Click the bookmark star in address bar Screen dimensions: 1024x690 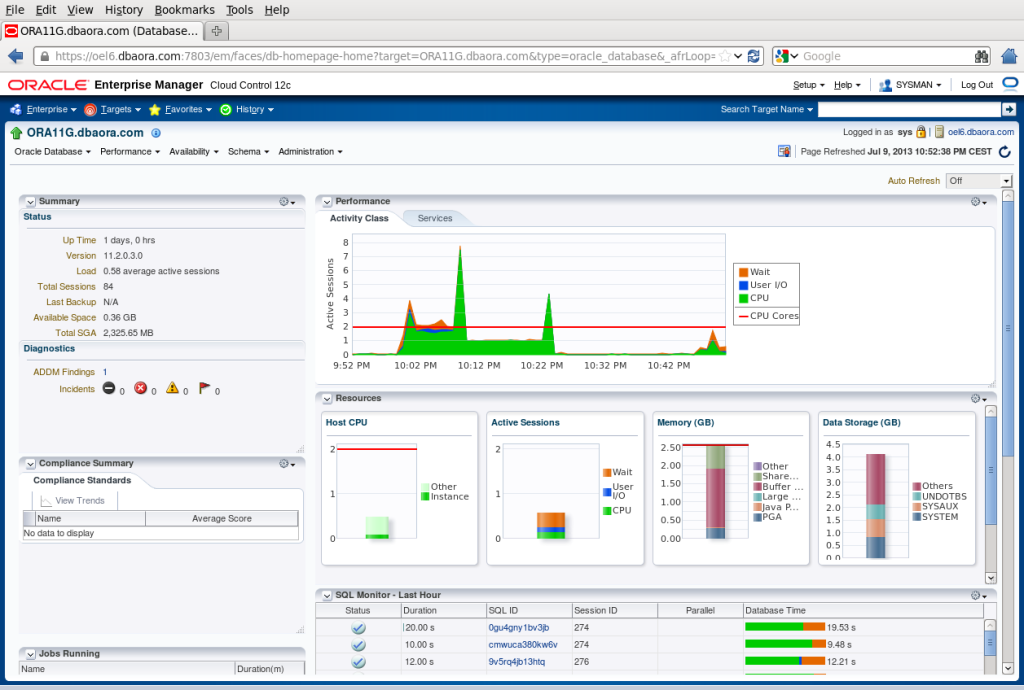(725, 56)
